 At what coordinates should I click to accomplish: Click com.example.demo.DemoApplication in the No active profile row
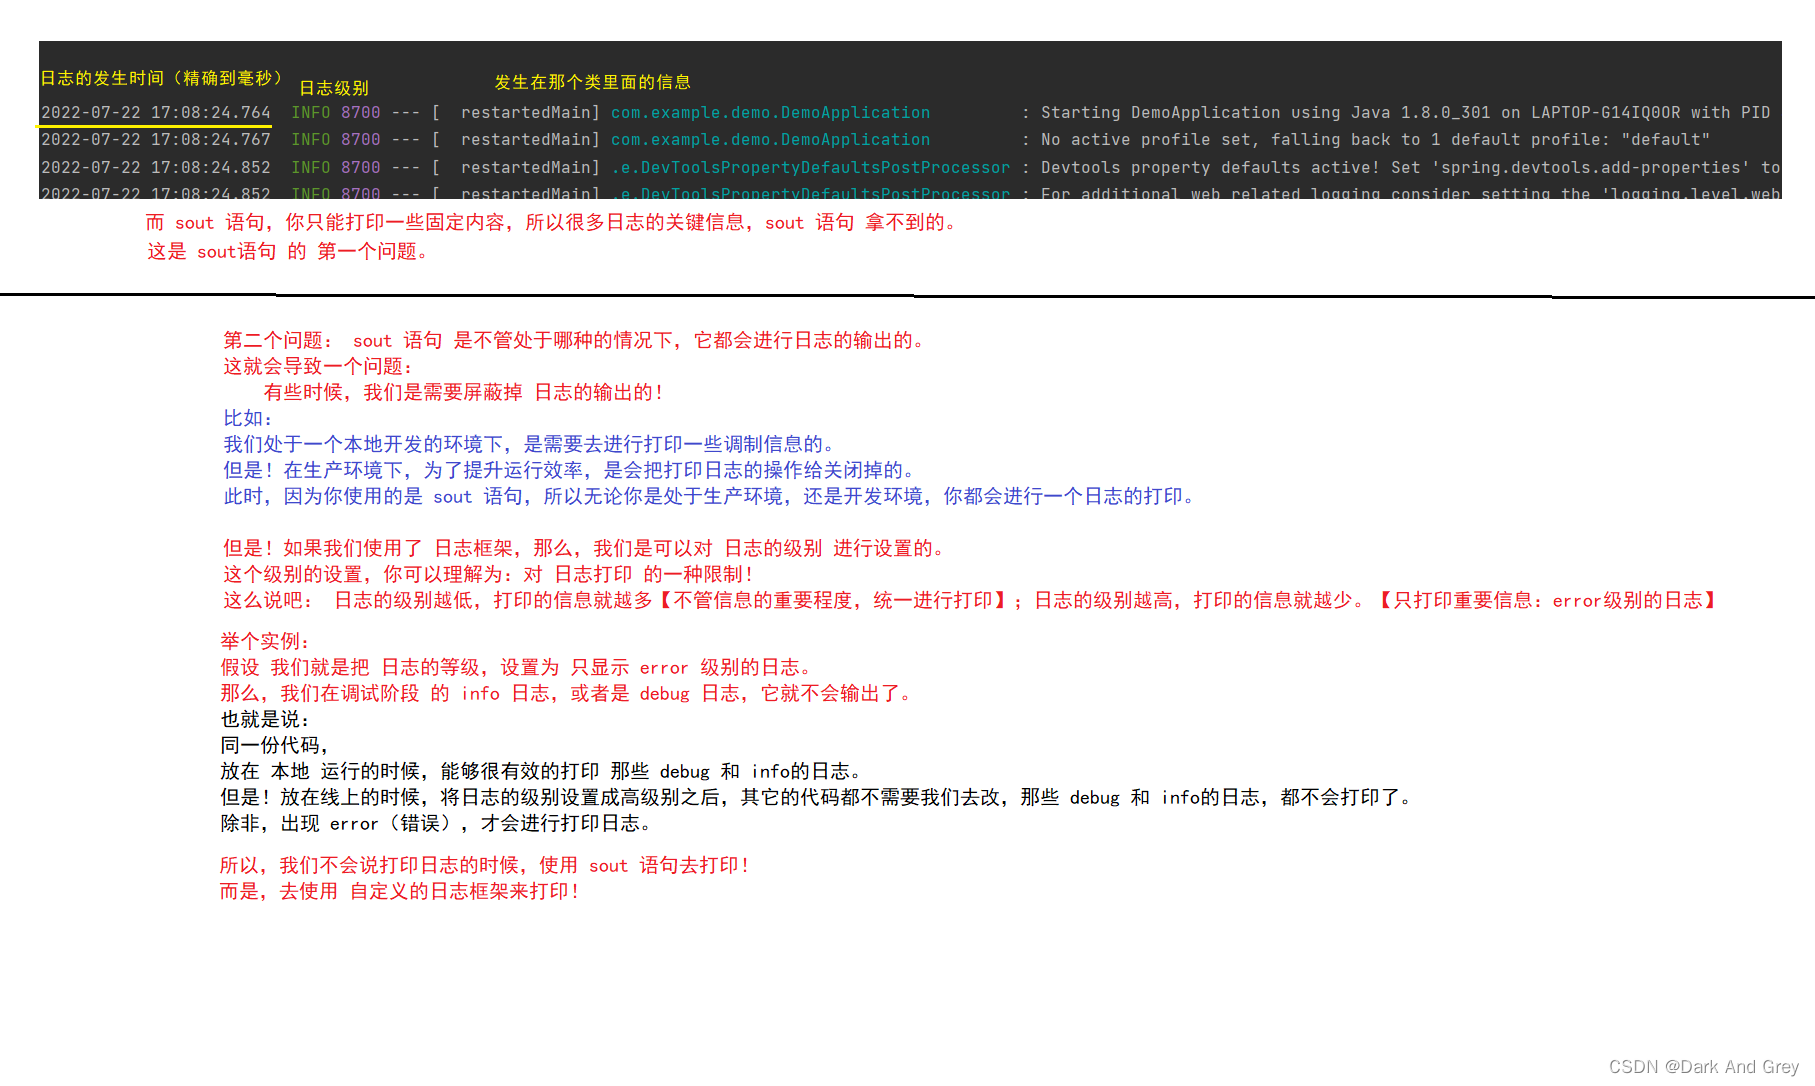(770, 140)
